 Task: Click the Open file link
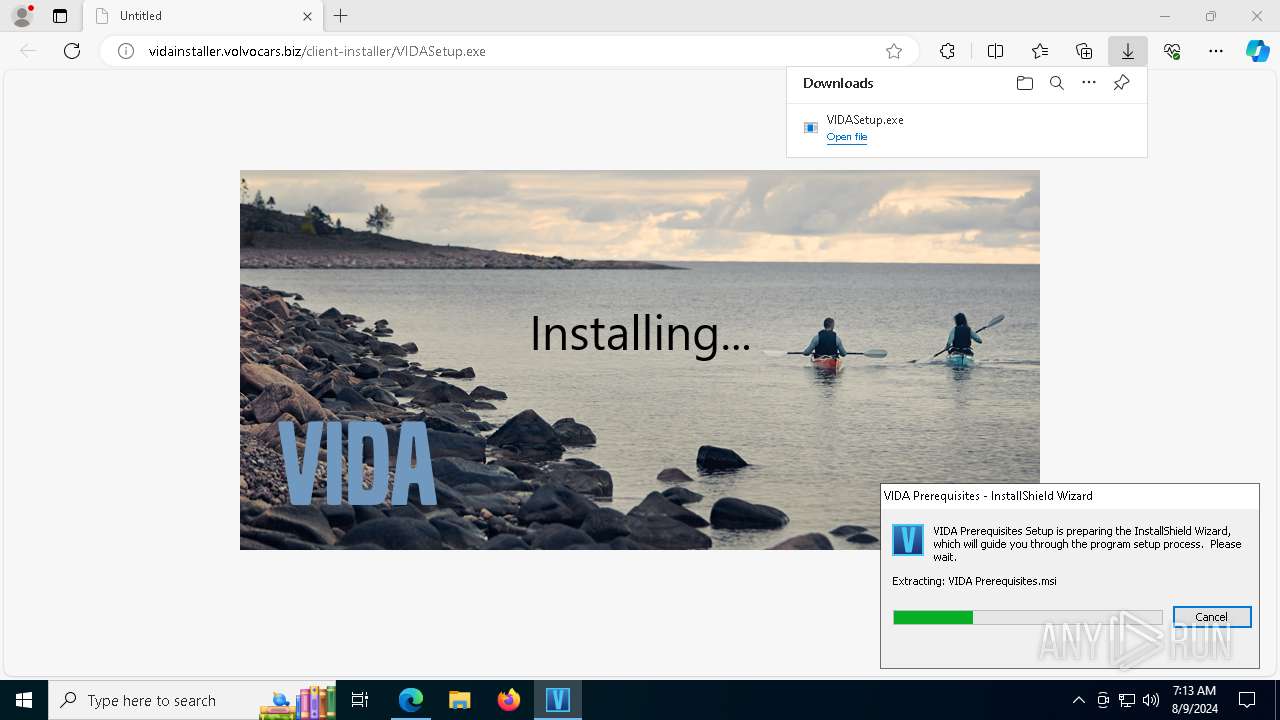point(847,137)
